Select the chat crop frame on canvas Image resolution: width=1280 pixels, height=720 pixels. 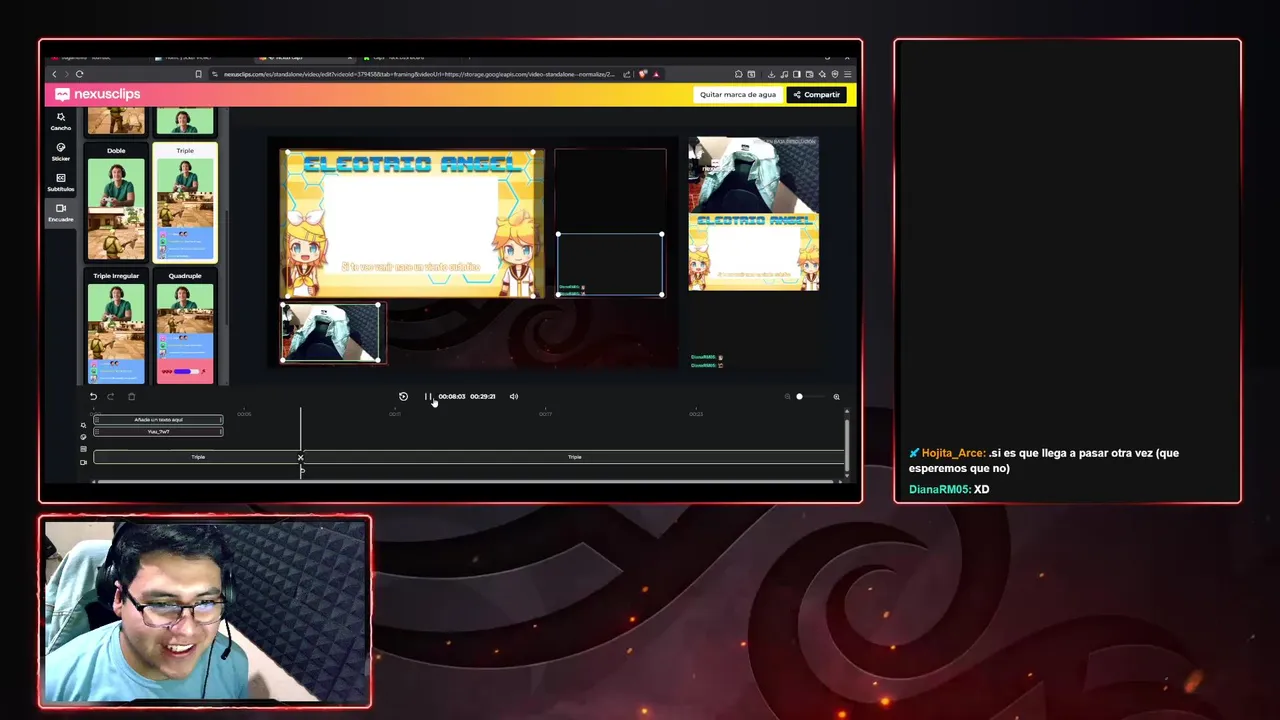tap(610, 264)
